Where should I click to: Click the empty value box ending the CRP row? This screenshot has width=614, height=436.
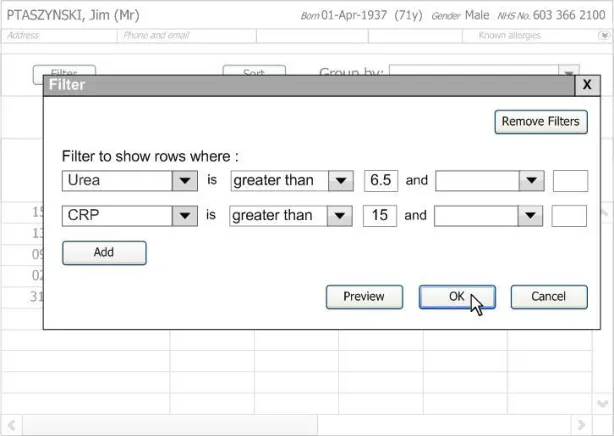click(570, 216)
